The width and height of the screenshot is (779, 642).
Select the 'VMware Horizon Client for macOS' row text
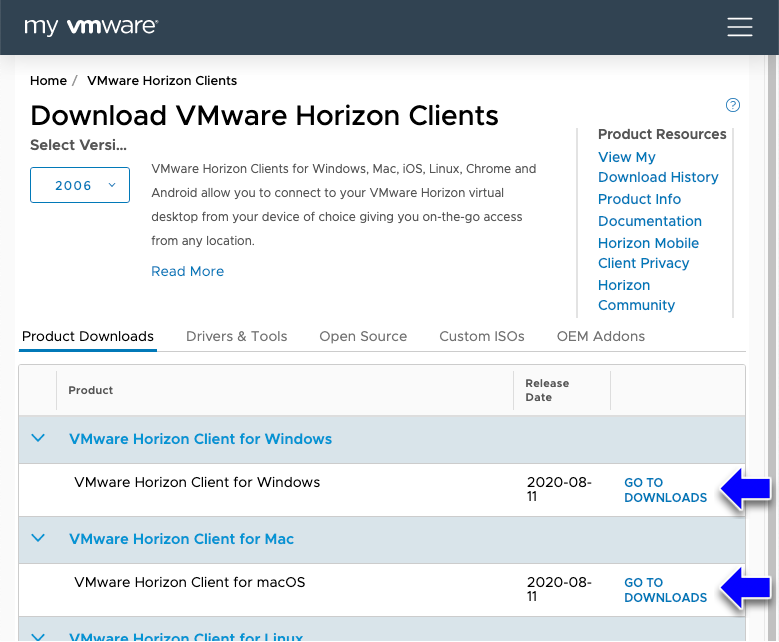click(x=190, y=582)
